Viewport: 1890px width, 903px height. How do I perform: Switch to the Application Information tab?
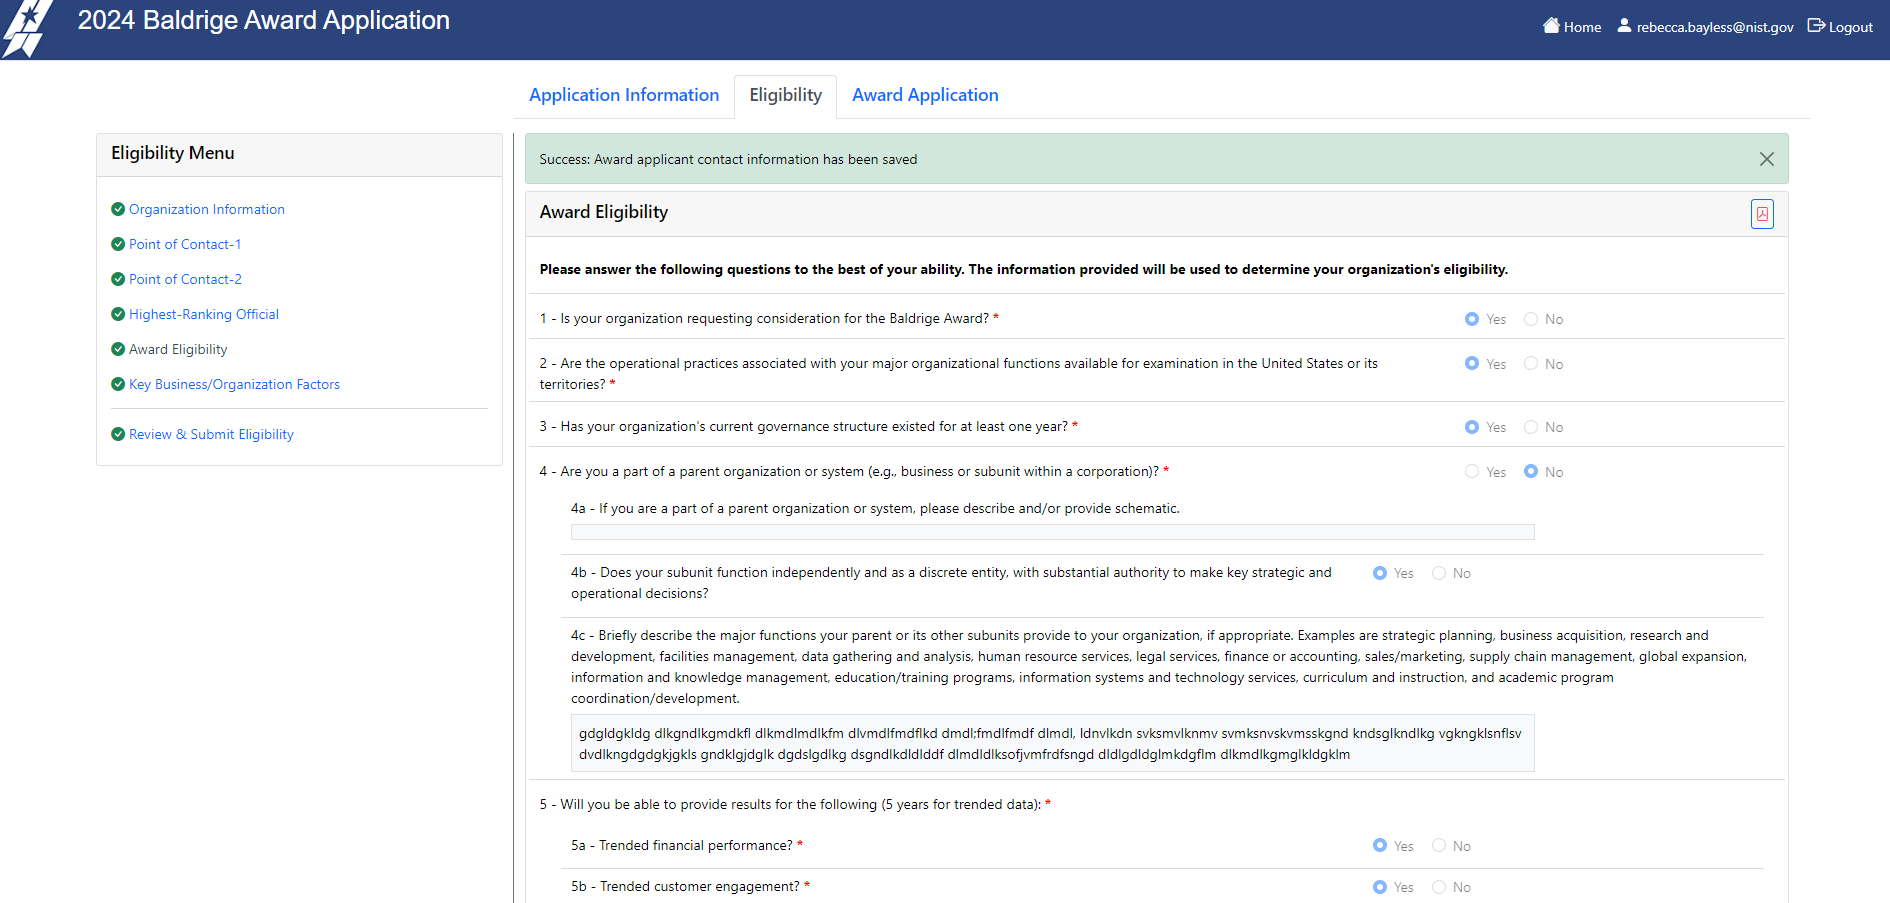click(x=624, y=95)
